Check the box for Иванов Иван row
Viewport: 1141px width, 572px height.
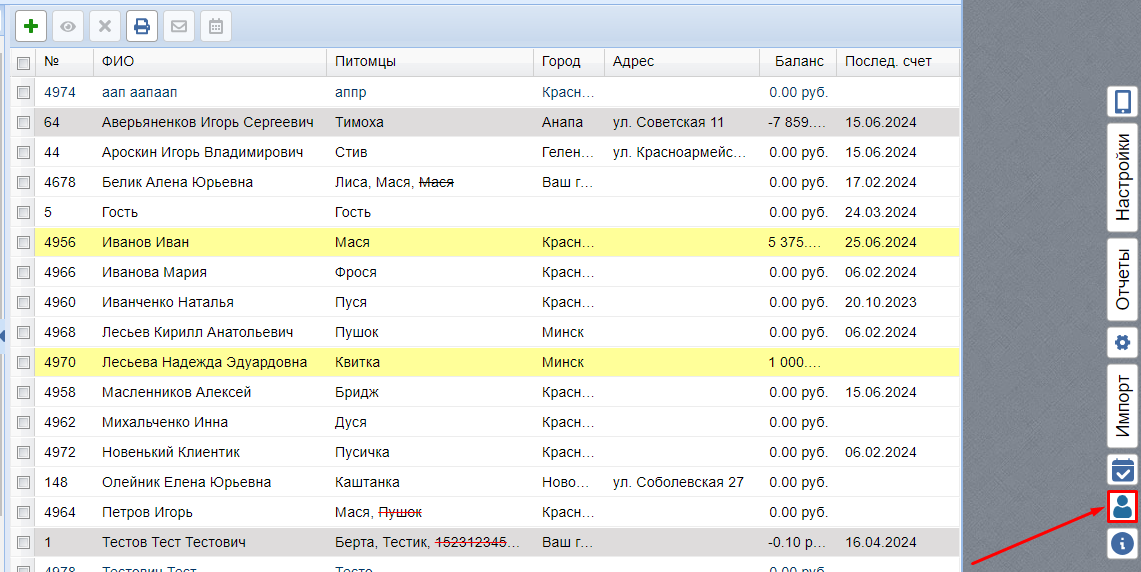point(23,242)
